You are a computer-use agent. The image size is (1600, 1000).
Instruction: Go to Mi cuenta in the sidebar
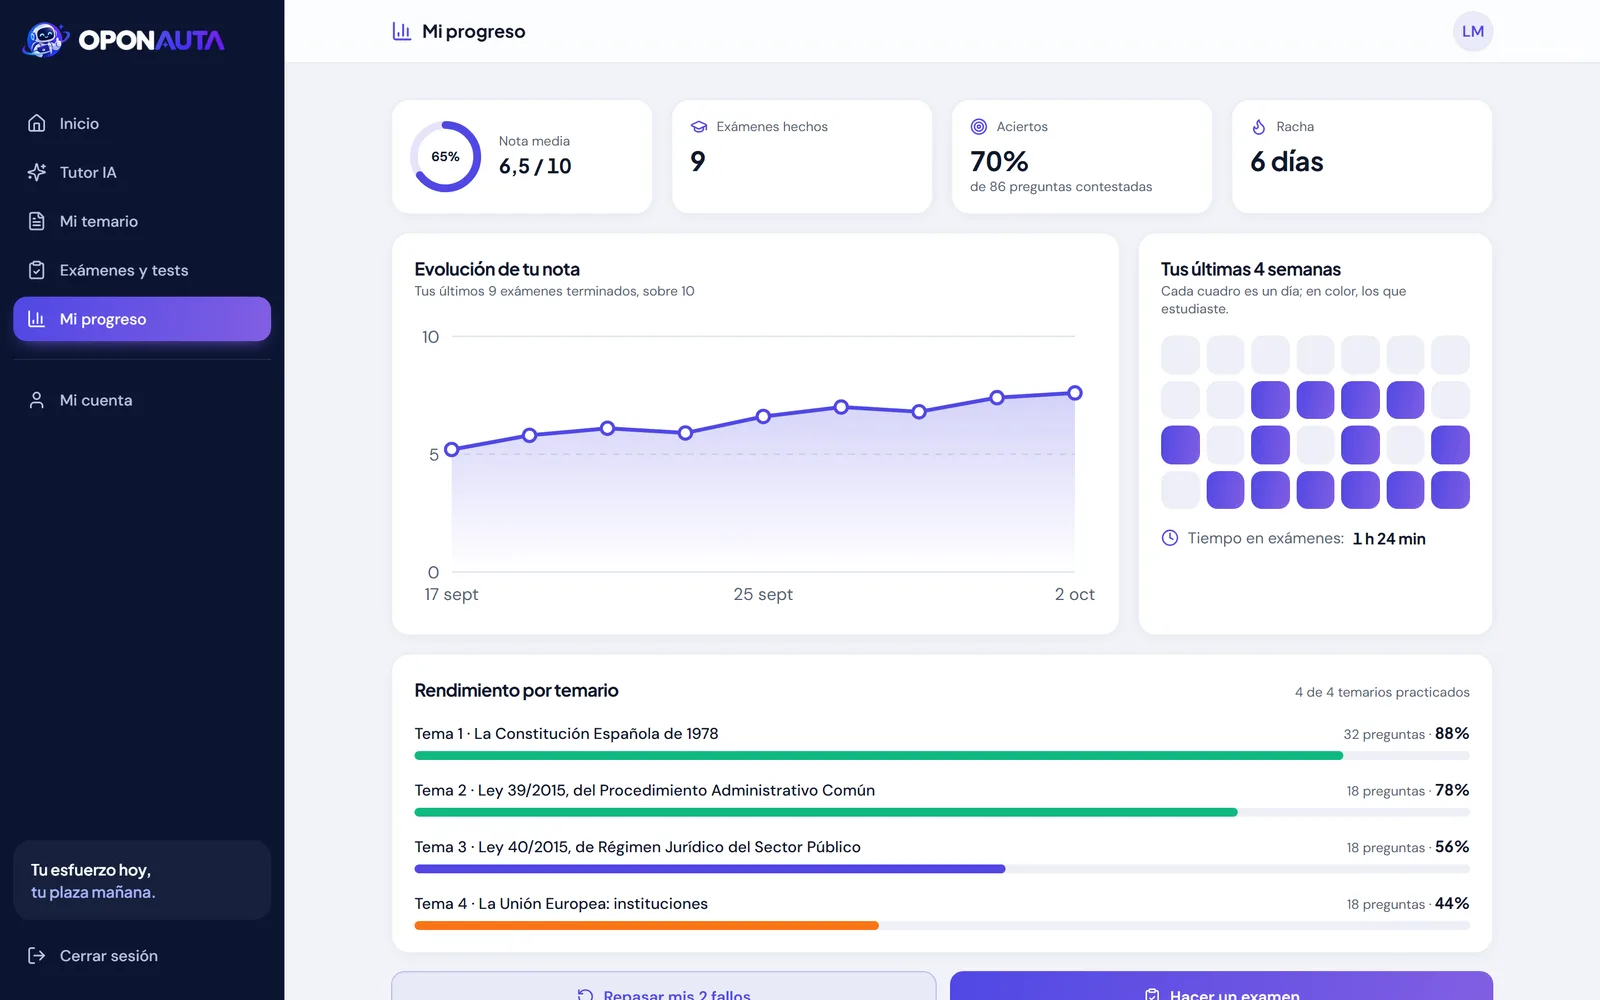[142, 400]
